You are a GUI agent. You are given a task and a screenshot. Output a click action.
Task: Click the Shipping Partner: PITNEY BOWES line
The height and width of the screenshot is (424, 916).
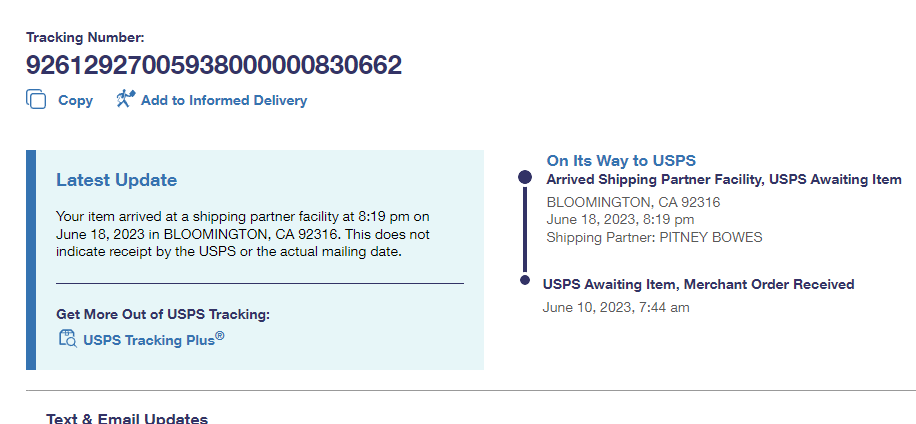click(654, 237)
